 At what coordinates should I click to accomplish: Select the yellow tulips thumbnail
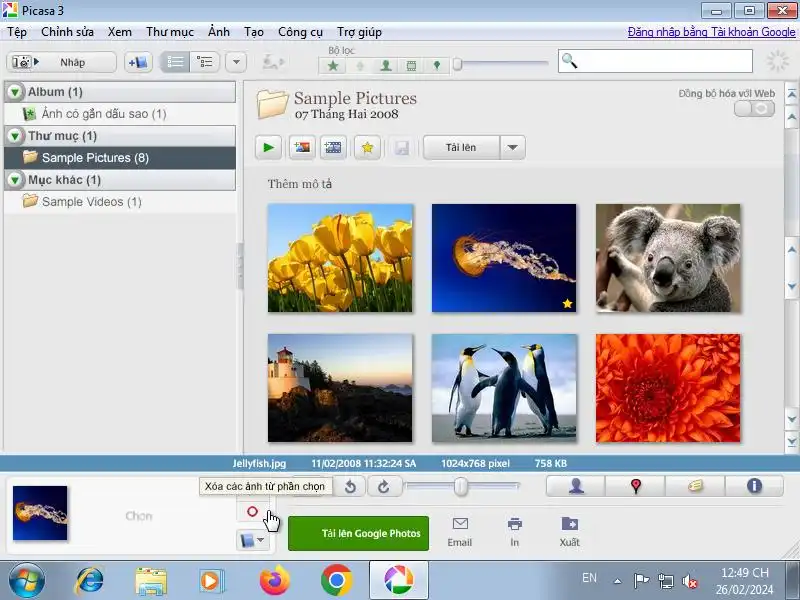(340, 258)
